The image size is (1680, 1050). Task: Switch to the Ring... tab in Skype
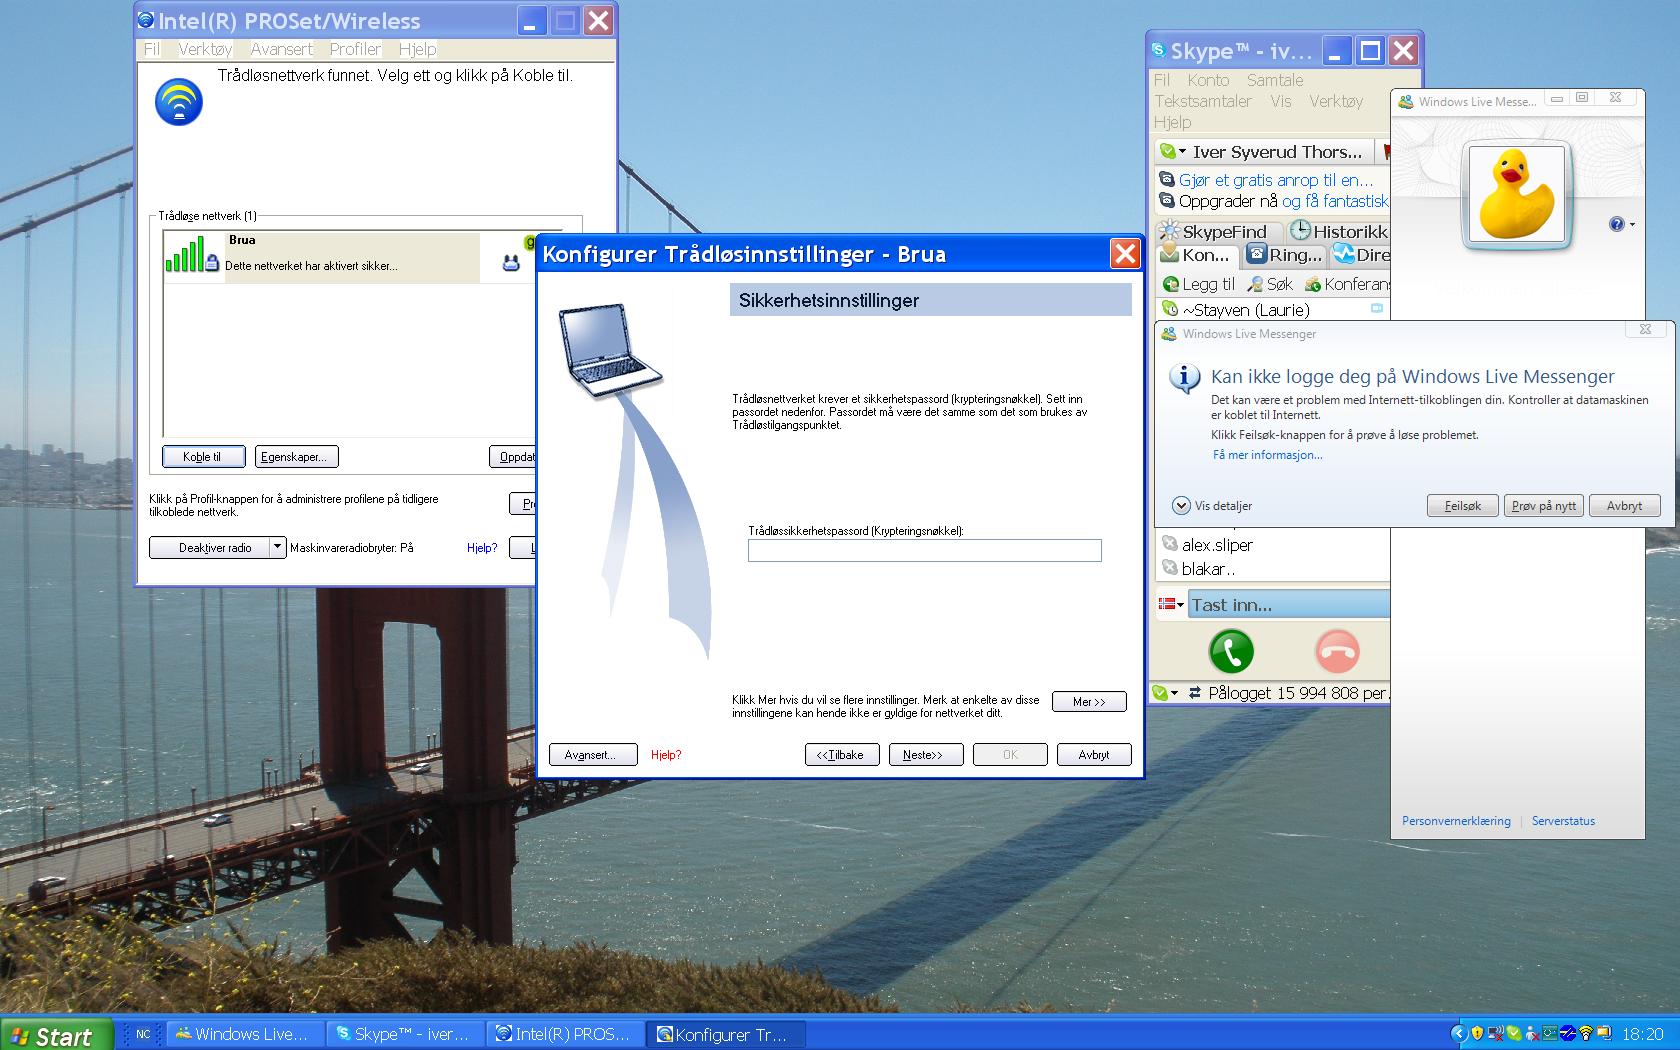tap(1285, 255)
